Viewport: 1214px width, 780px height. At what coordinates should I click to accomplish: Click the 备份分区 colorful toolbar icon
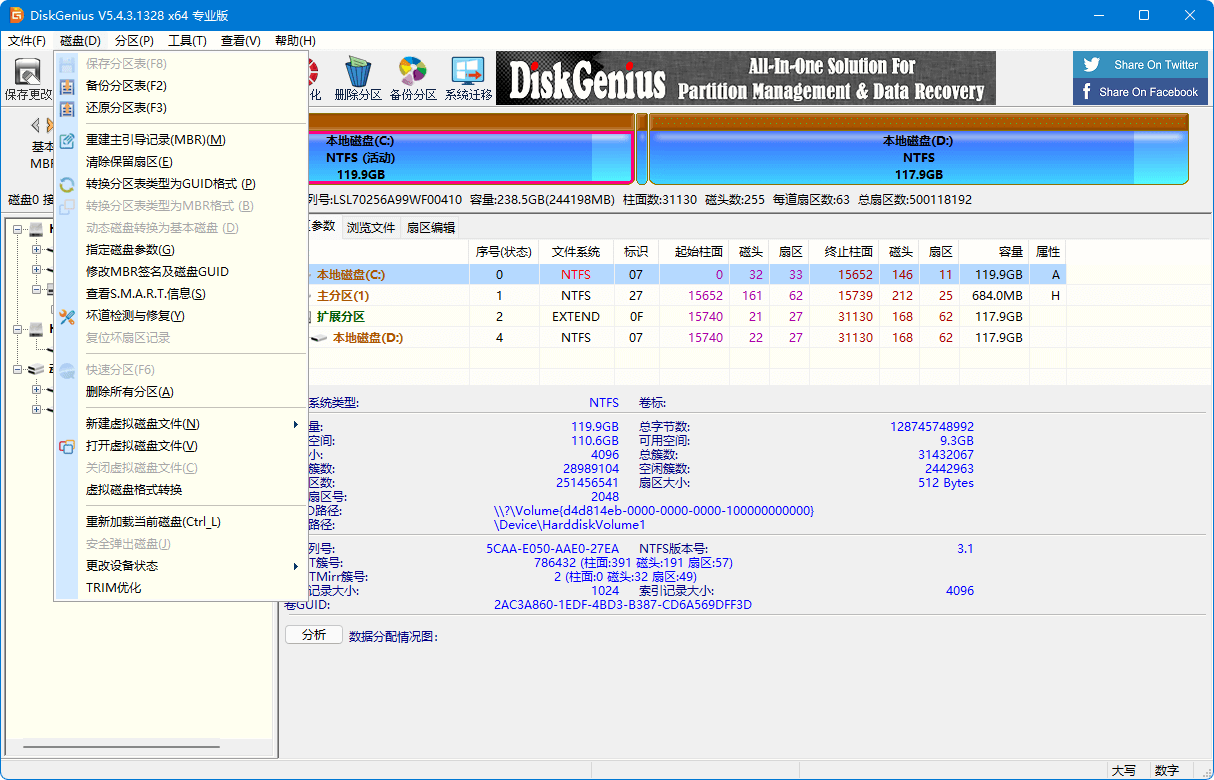coord(413,71)
